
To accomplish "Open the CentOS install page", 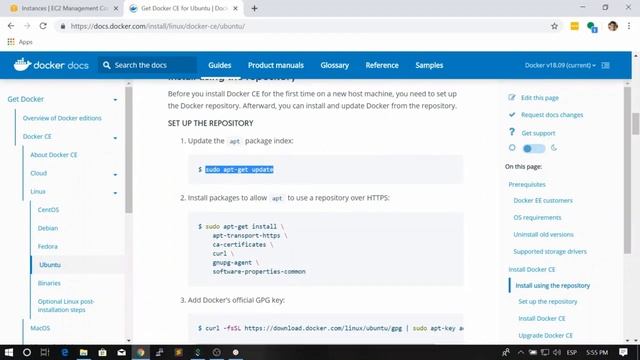I will click(x=48, y=210).
